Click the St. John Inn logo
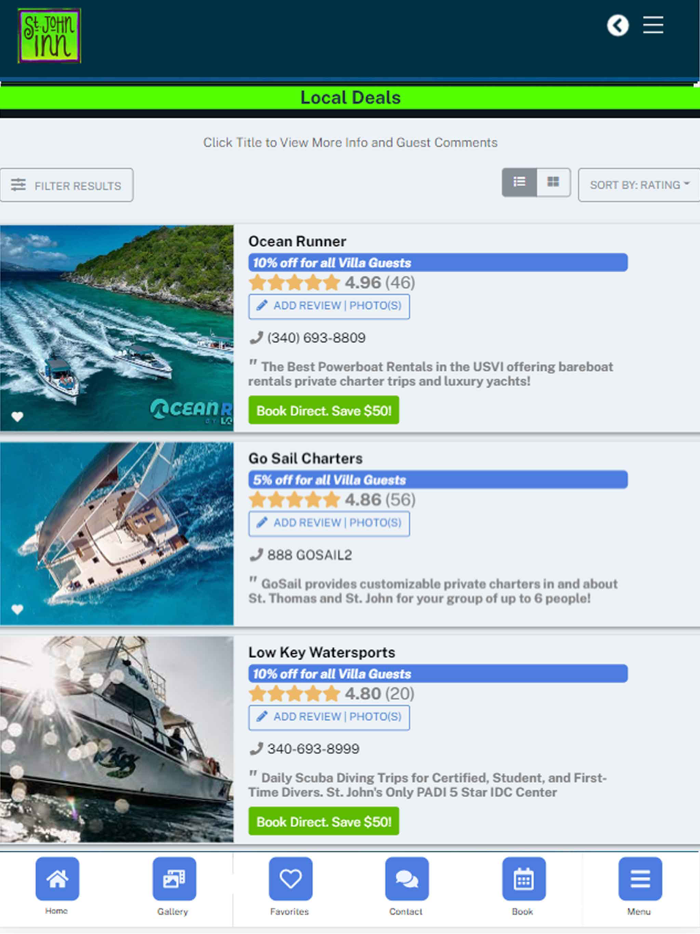The image size is (700, 934). (49, 36)
